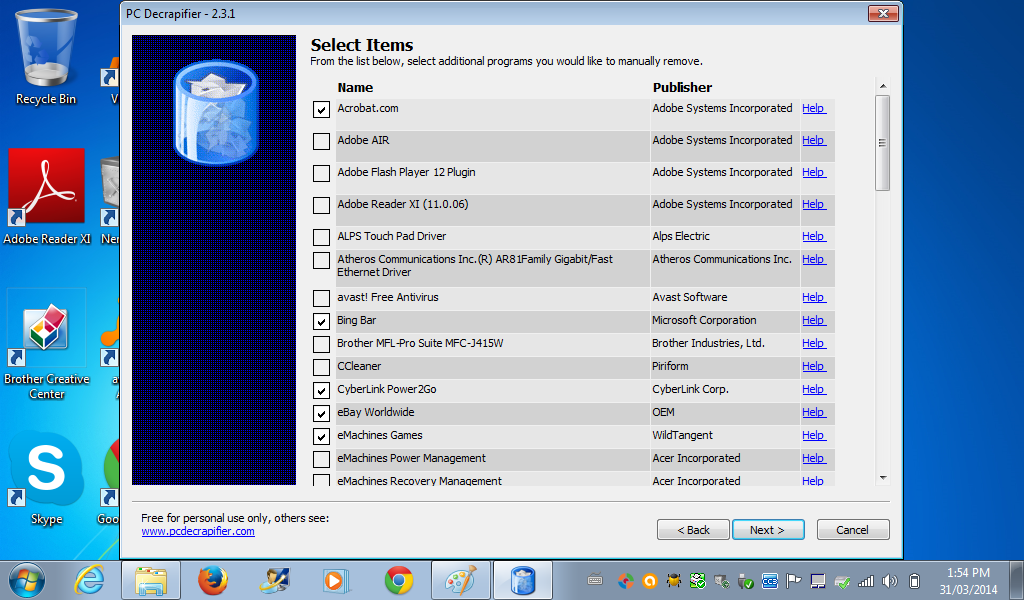Screen dimensions: 1024x600
Task: Go Back to the previous step
Action: 693,529
